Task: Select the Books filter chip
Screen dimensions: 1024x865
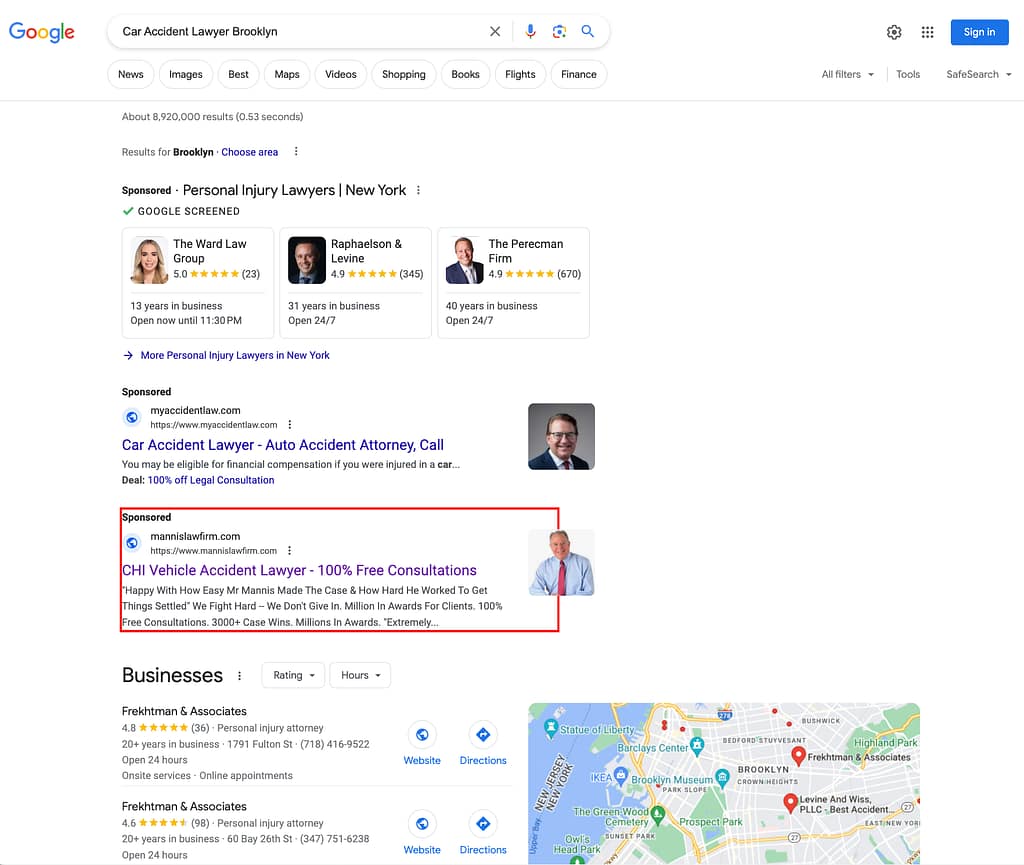Action: pos(465,74)
